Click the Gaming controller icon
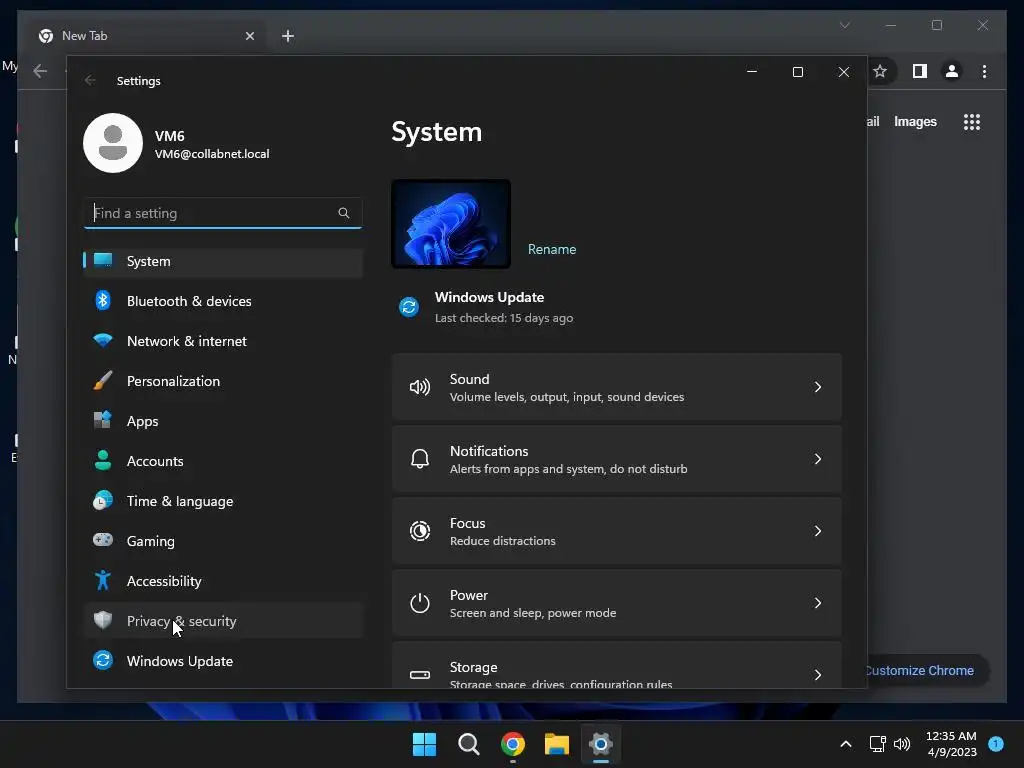The height and width of the screenshot is (768, 1024). tap(103, 540)
